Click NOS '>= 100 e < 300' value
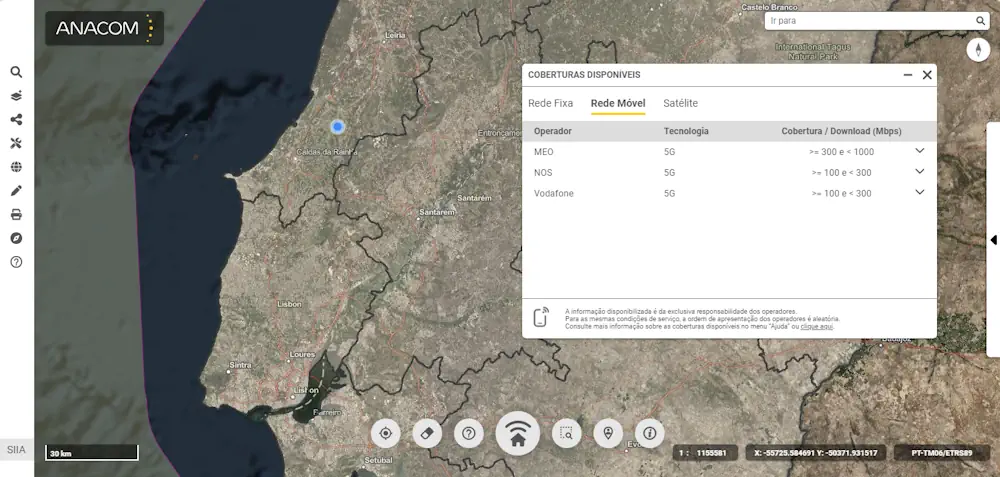1000x477 pixels. (841, 173)
